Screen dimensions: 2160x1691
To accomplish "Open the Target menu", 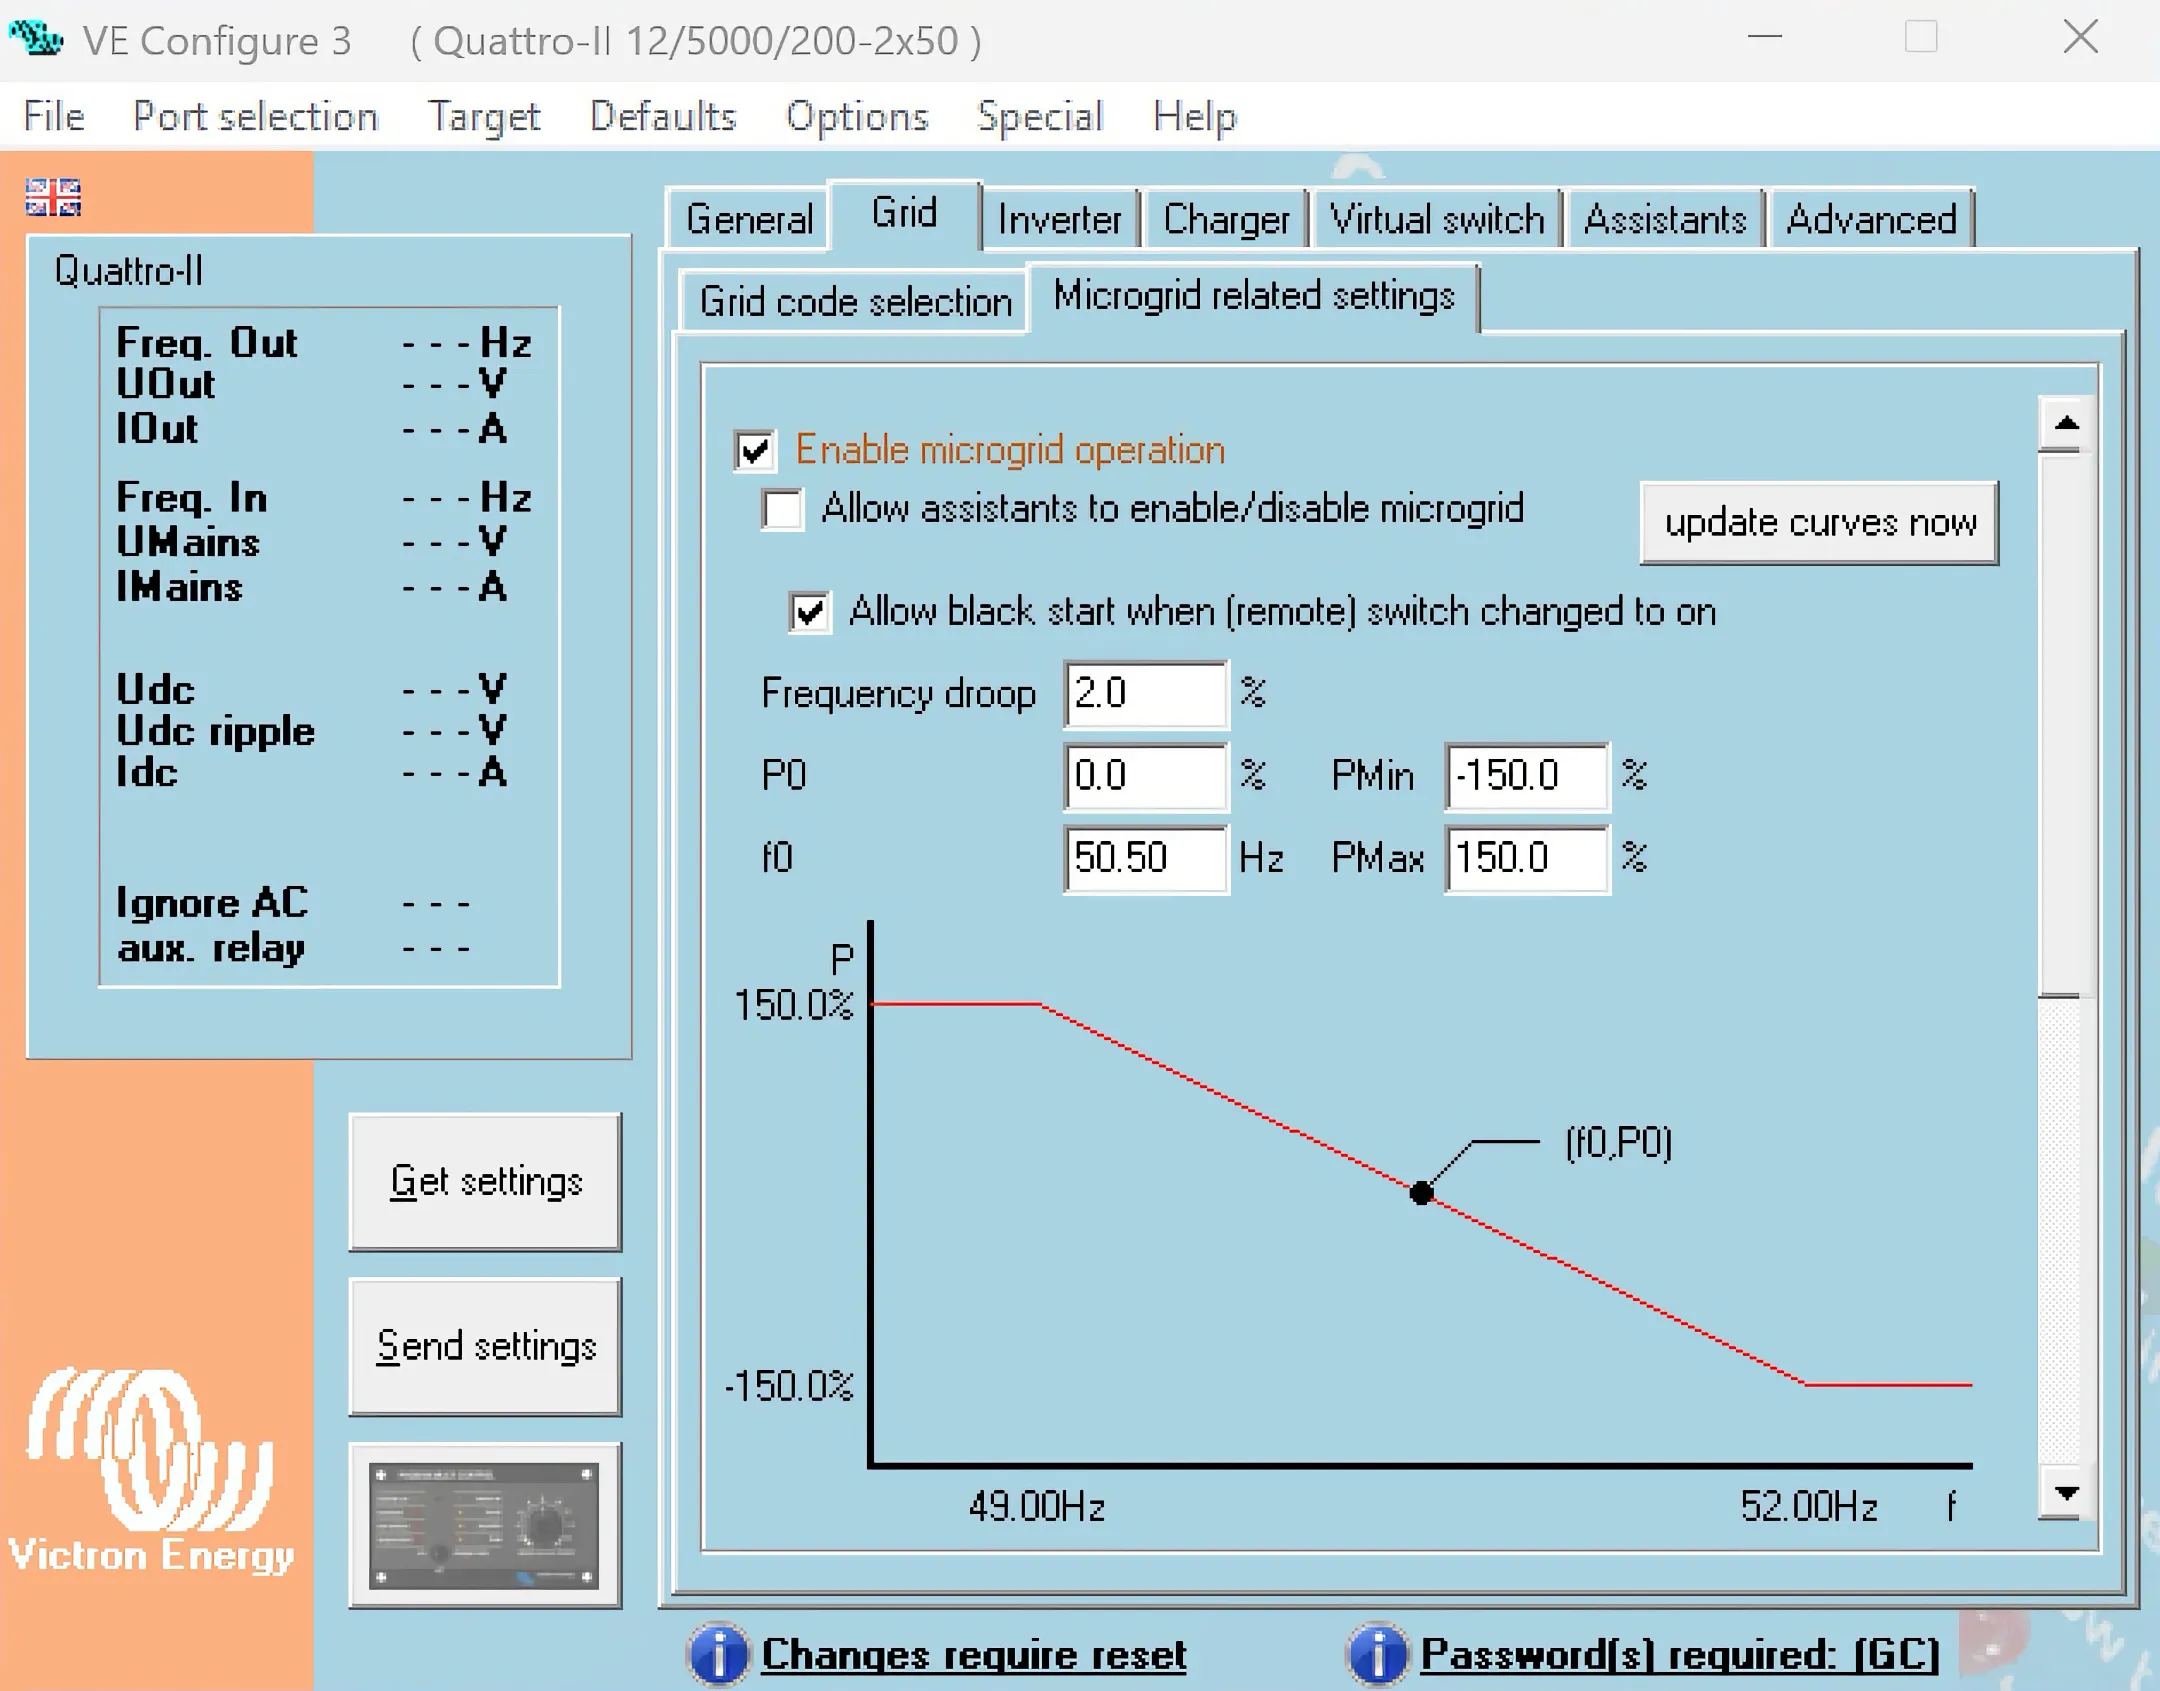I will pos(484,116).
